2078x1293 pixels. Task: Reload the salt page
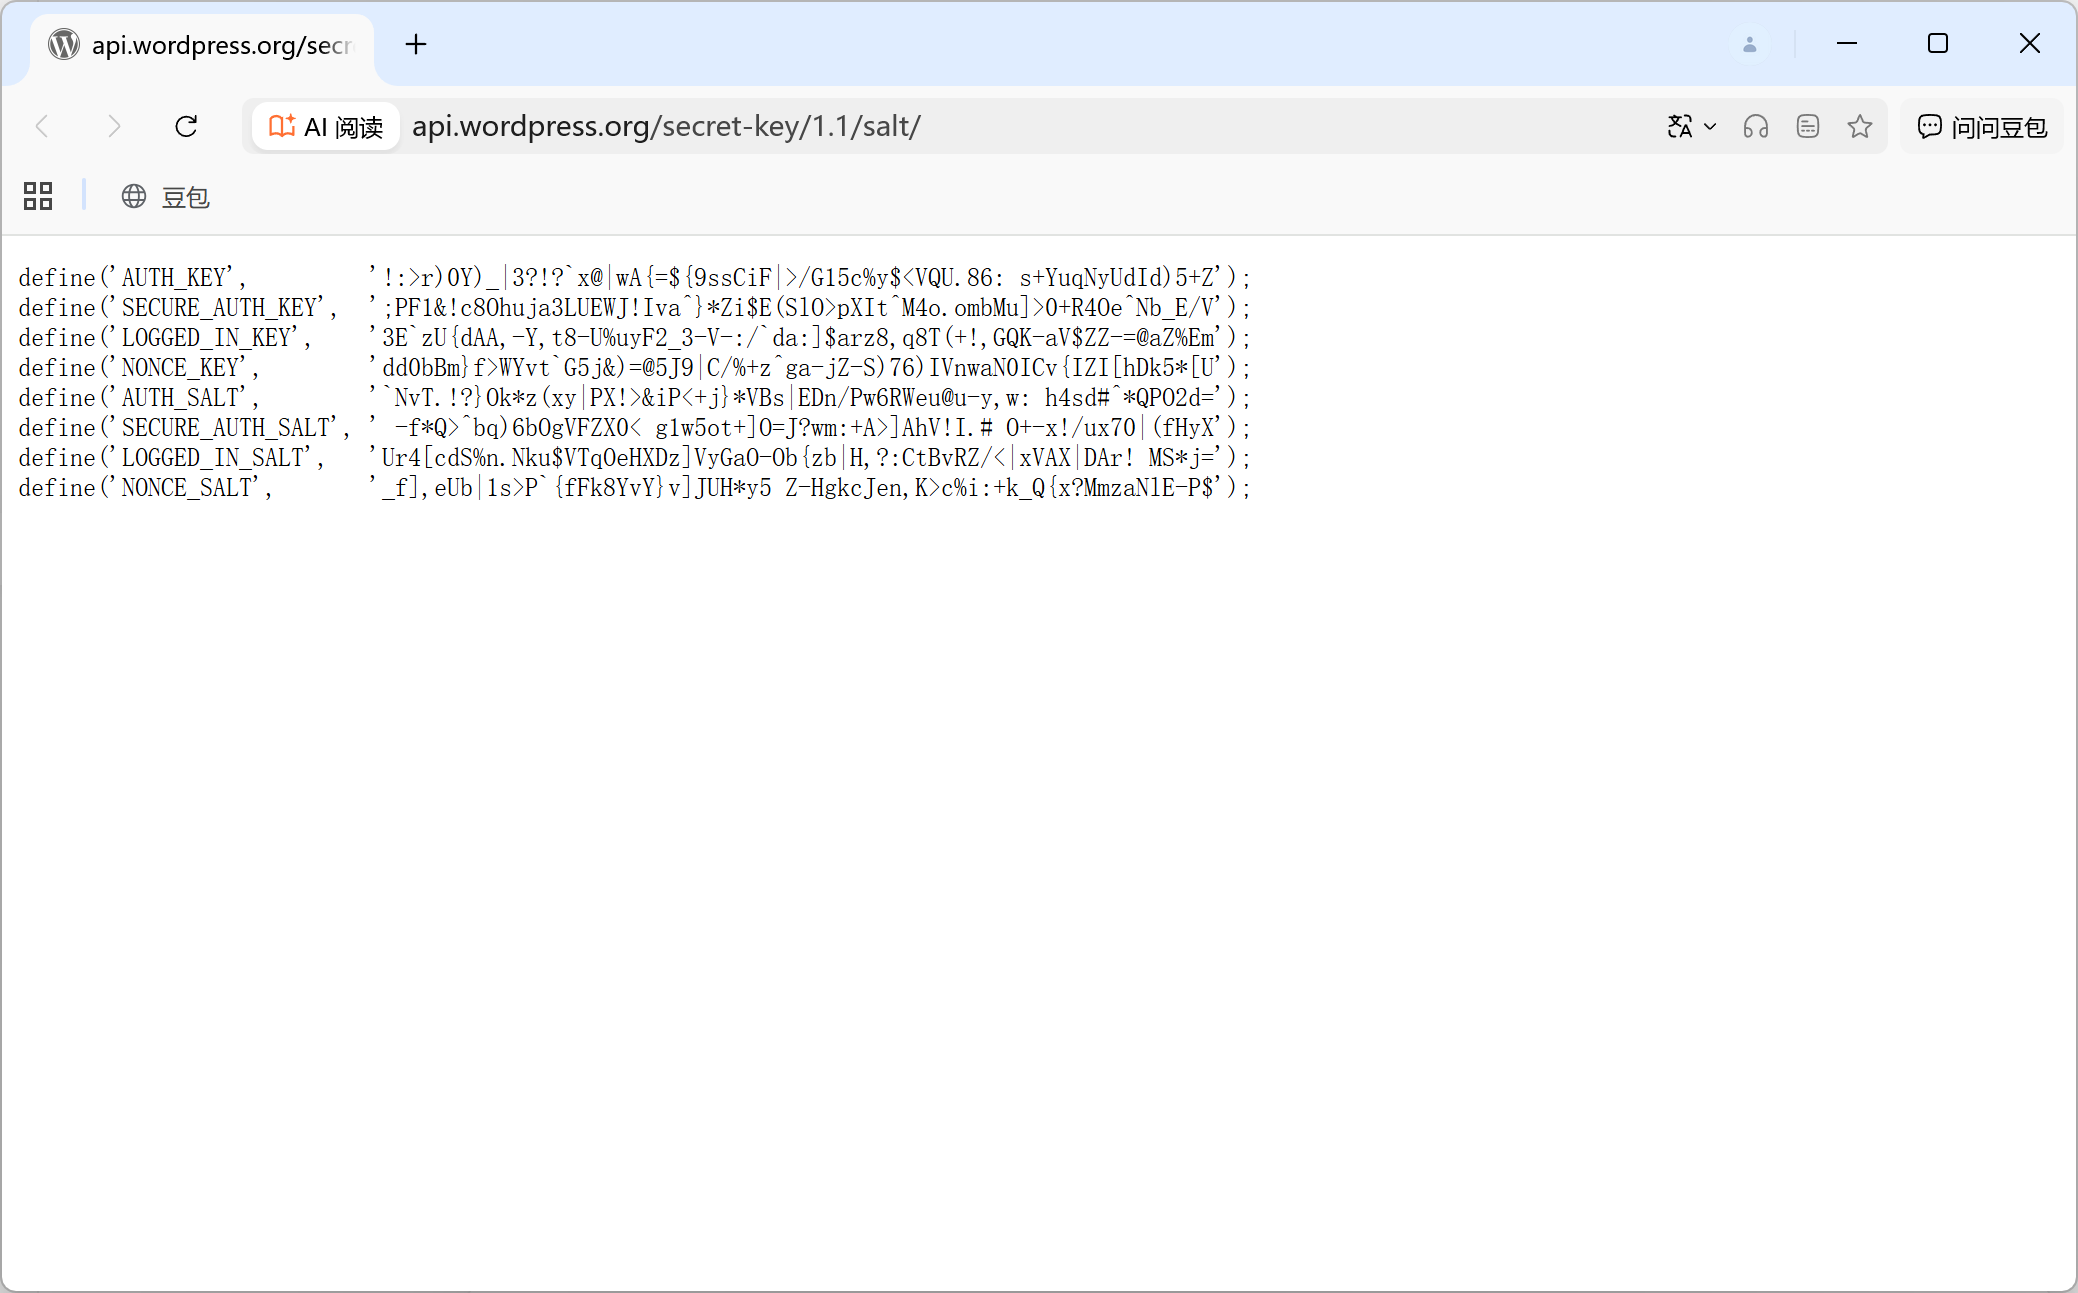(x=186, y=127)
